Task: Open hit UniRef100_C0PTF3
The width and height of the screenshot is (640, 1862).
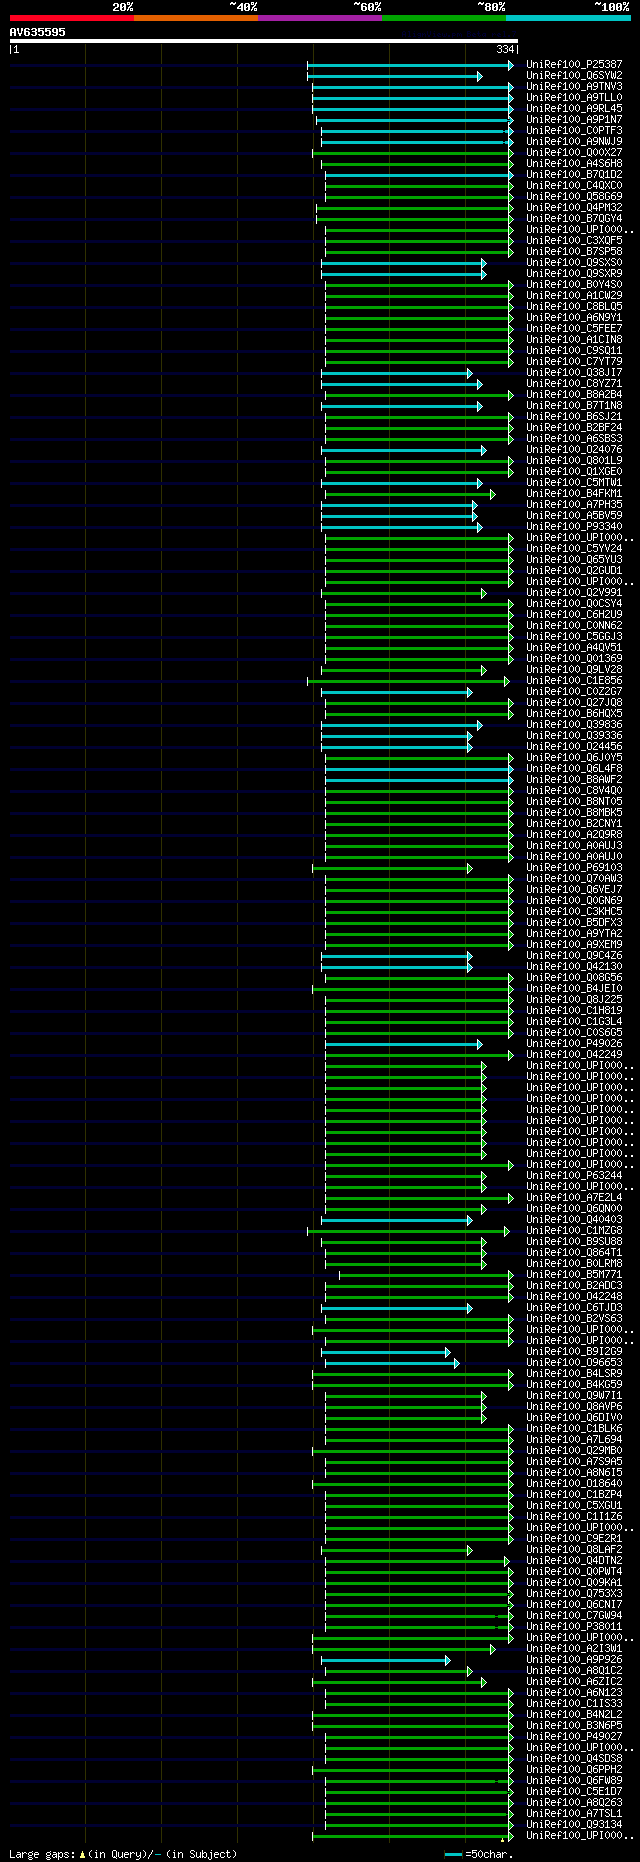Action: [574, 131]
